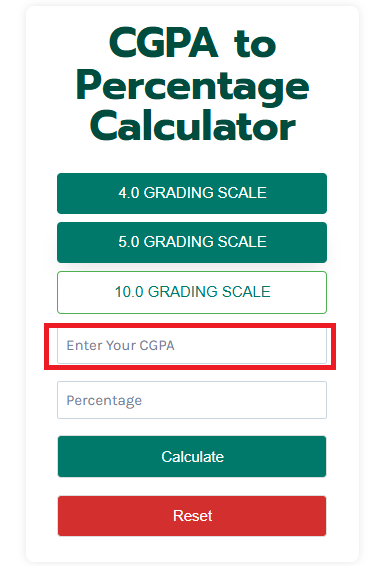Click the word CGPA in the title
Viewport: 389px width, 566px height.
pos(164,43)
